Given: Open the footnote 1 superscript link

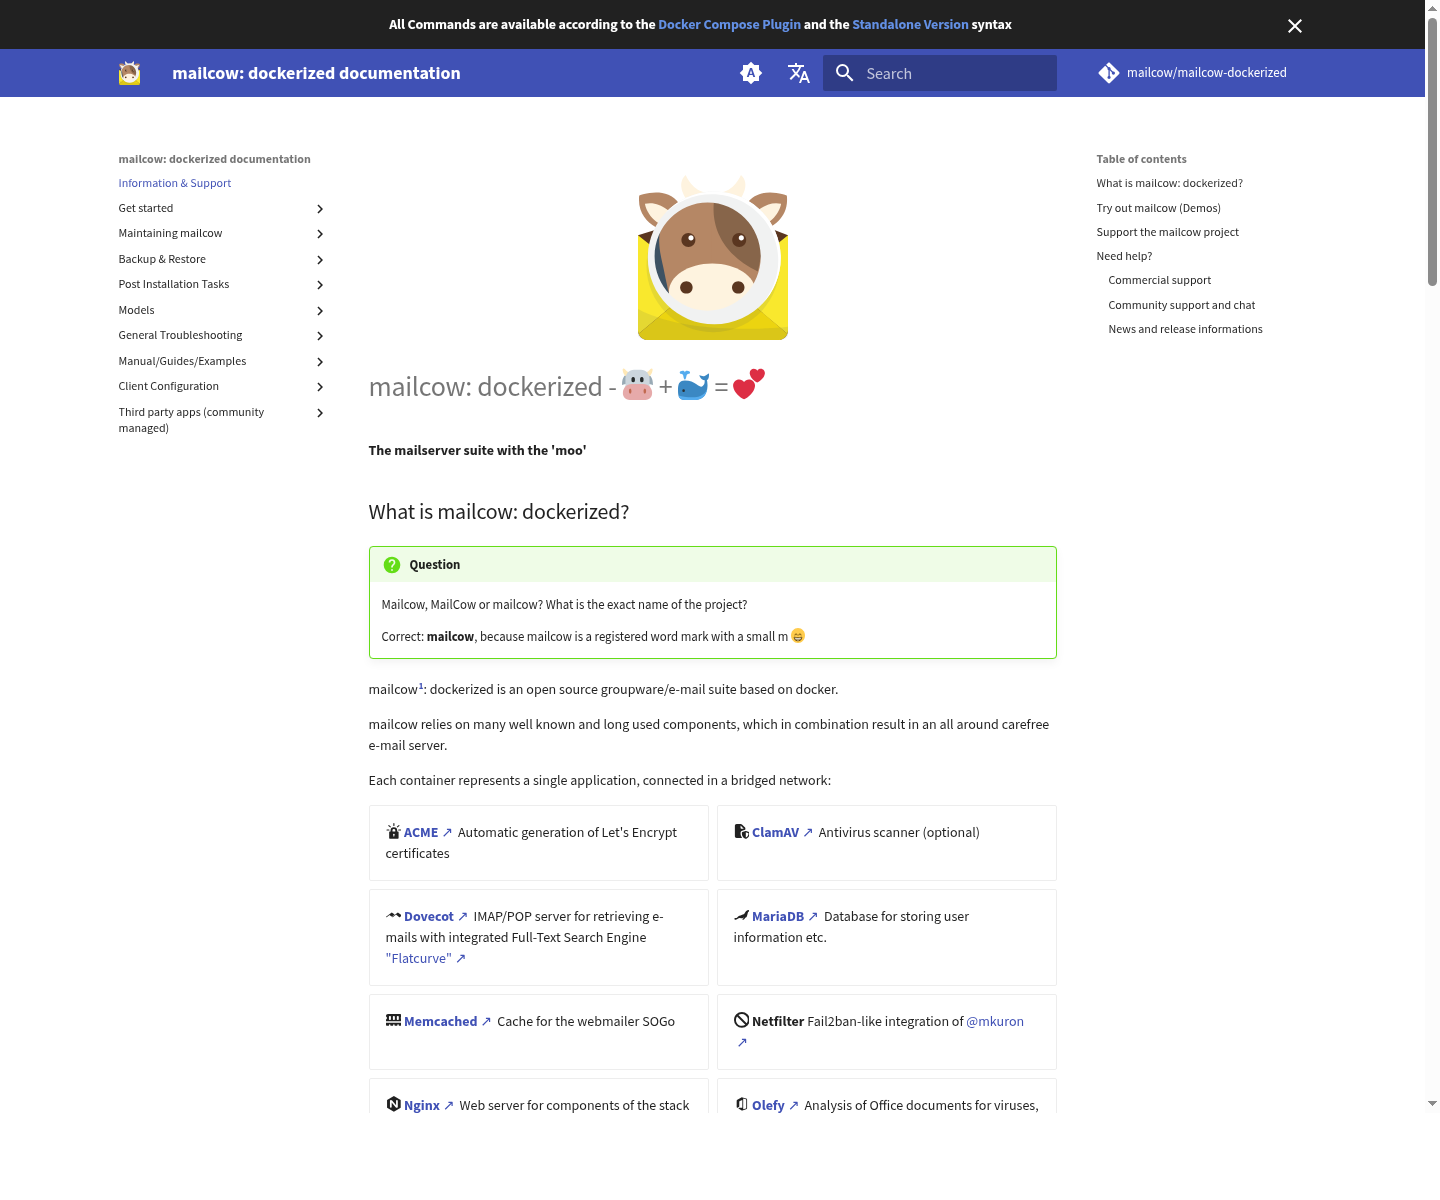Looking at the screenshot, I should click(421, 686).
